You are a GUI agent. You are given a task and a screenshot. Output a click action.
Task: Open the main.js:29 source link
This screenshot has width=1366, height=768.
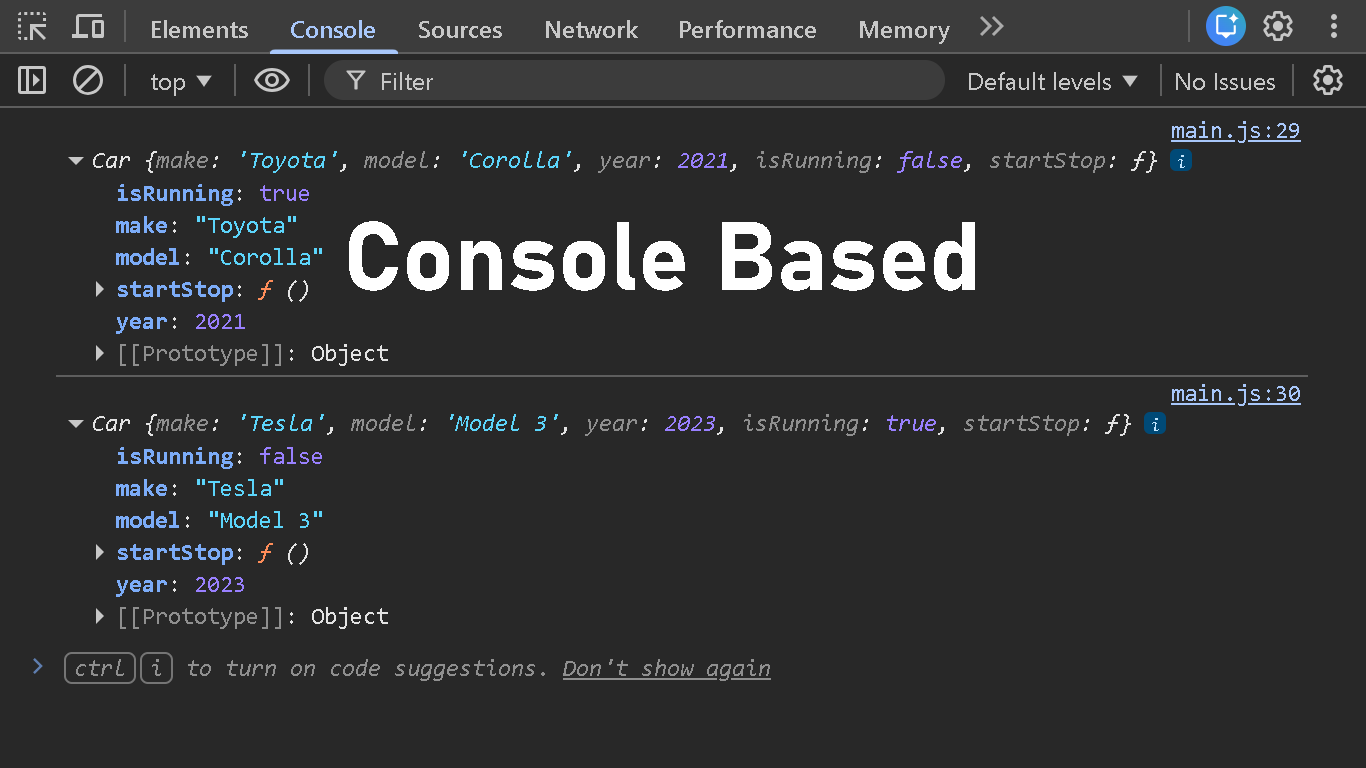pyautogui.click(x=1235, y=131)
